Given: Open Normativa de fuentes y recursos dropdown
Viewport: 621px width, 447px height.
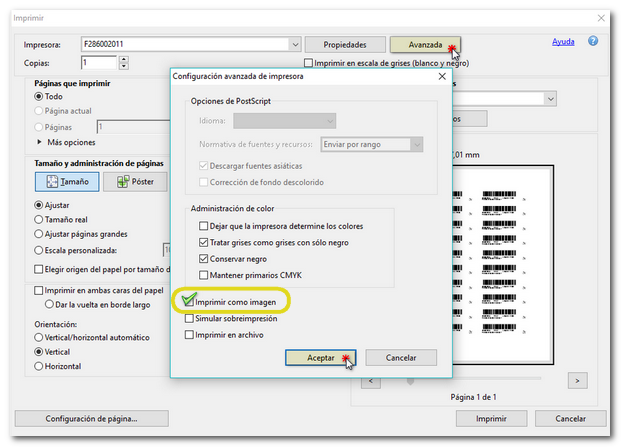Looking at the screenshot, I should pos(416,145).
